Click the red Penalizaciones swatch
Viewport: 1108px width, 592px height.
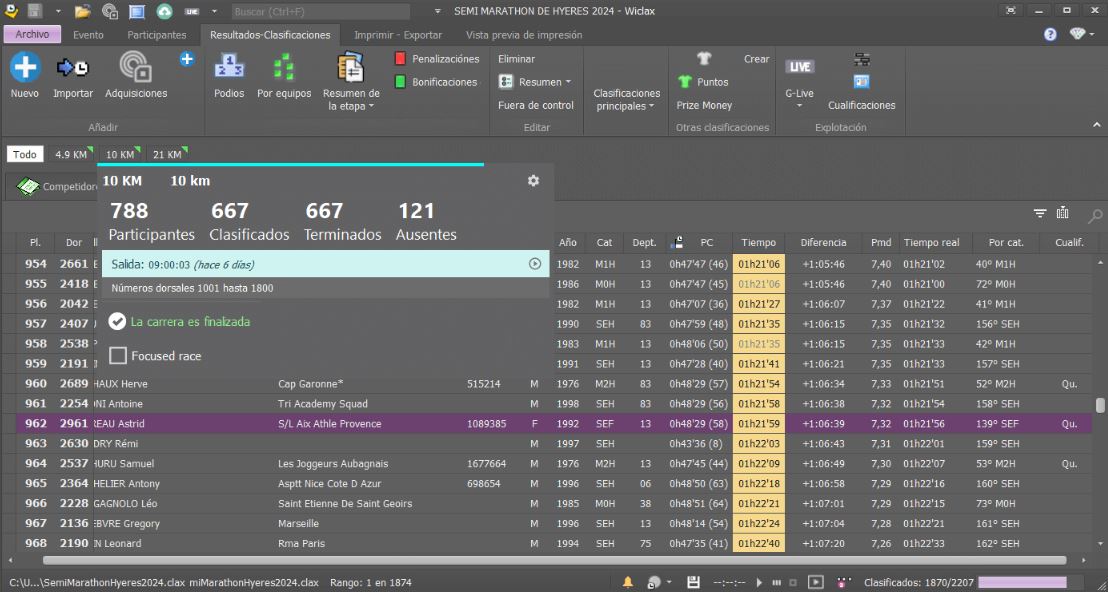point(400,59)
